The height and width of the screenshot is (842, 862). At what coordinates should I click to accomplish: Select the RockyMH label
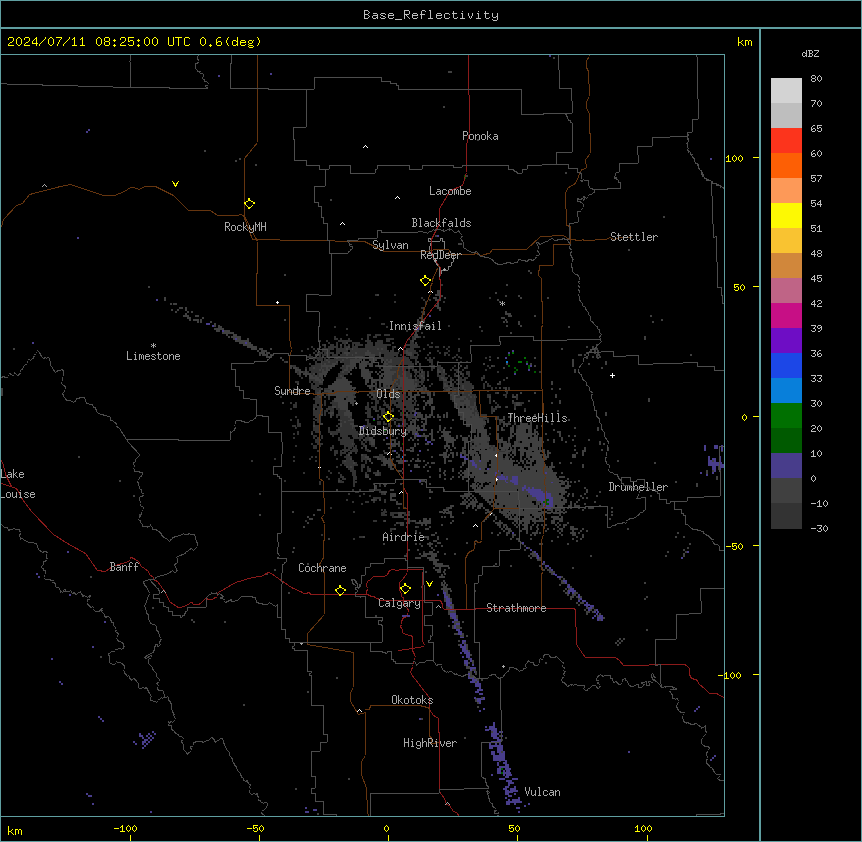(x=245, y=227)
